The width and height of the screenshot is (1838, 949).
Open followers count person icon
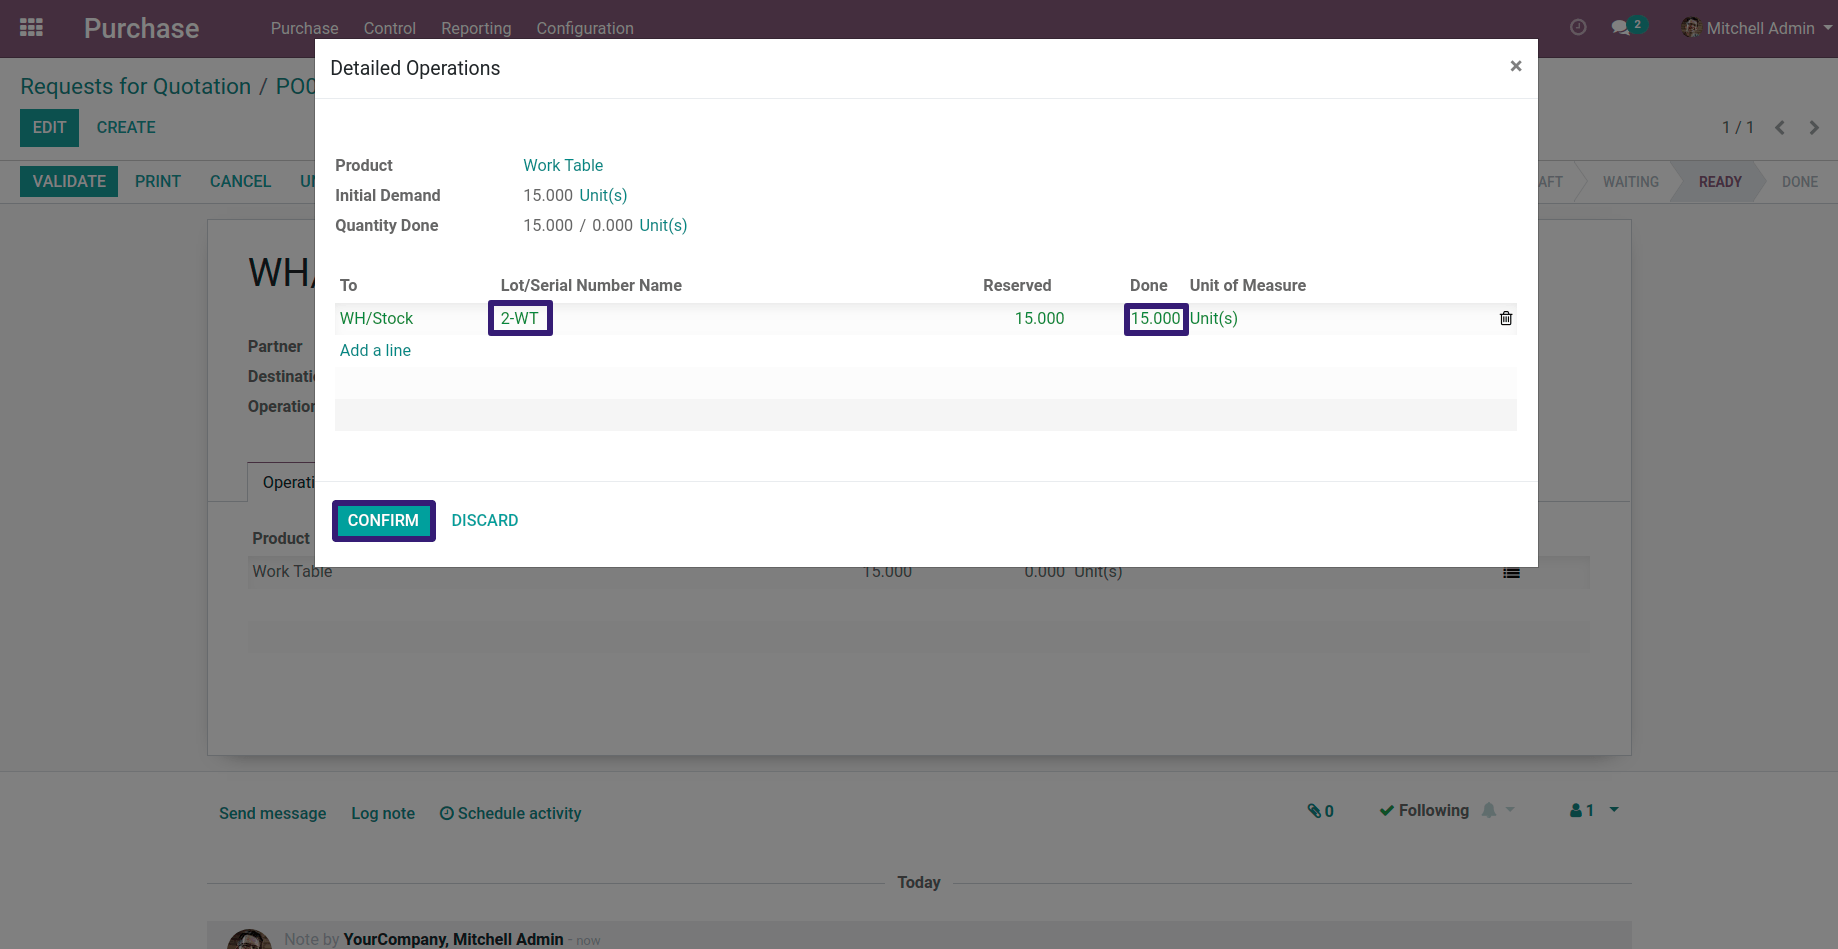coord(1581,811)
